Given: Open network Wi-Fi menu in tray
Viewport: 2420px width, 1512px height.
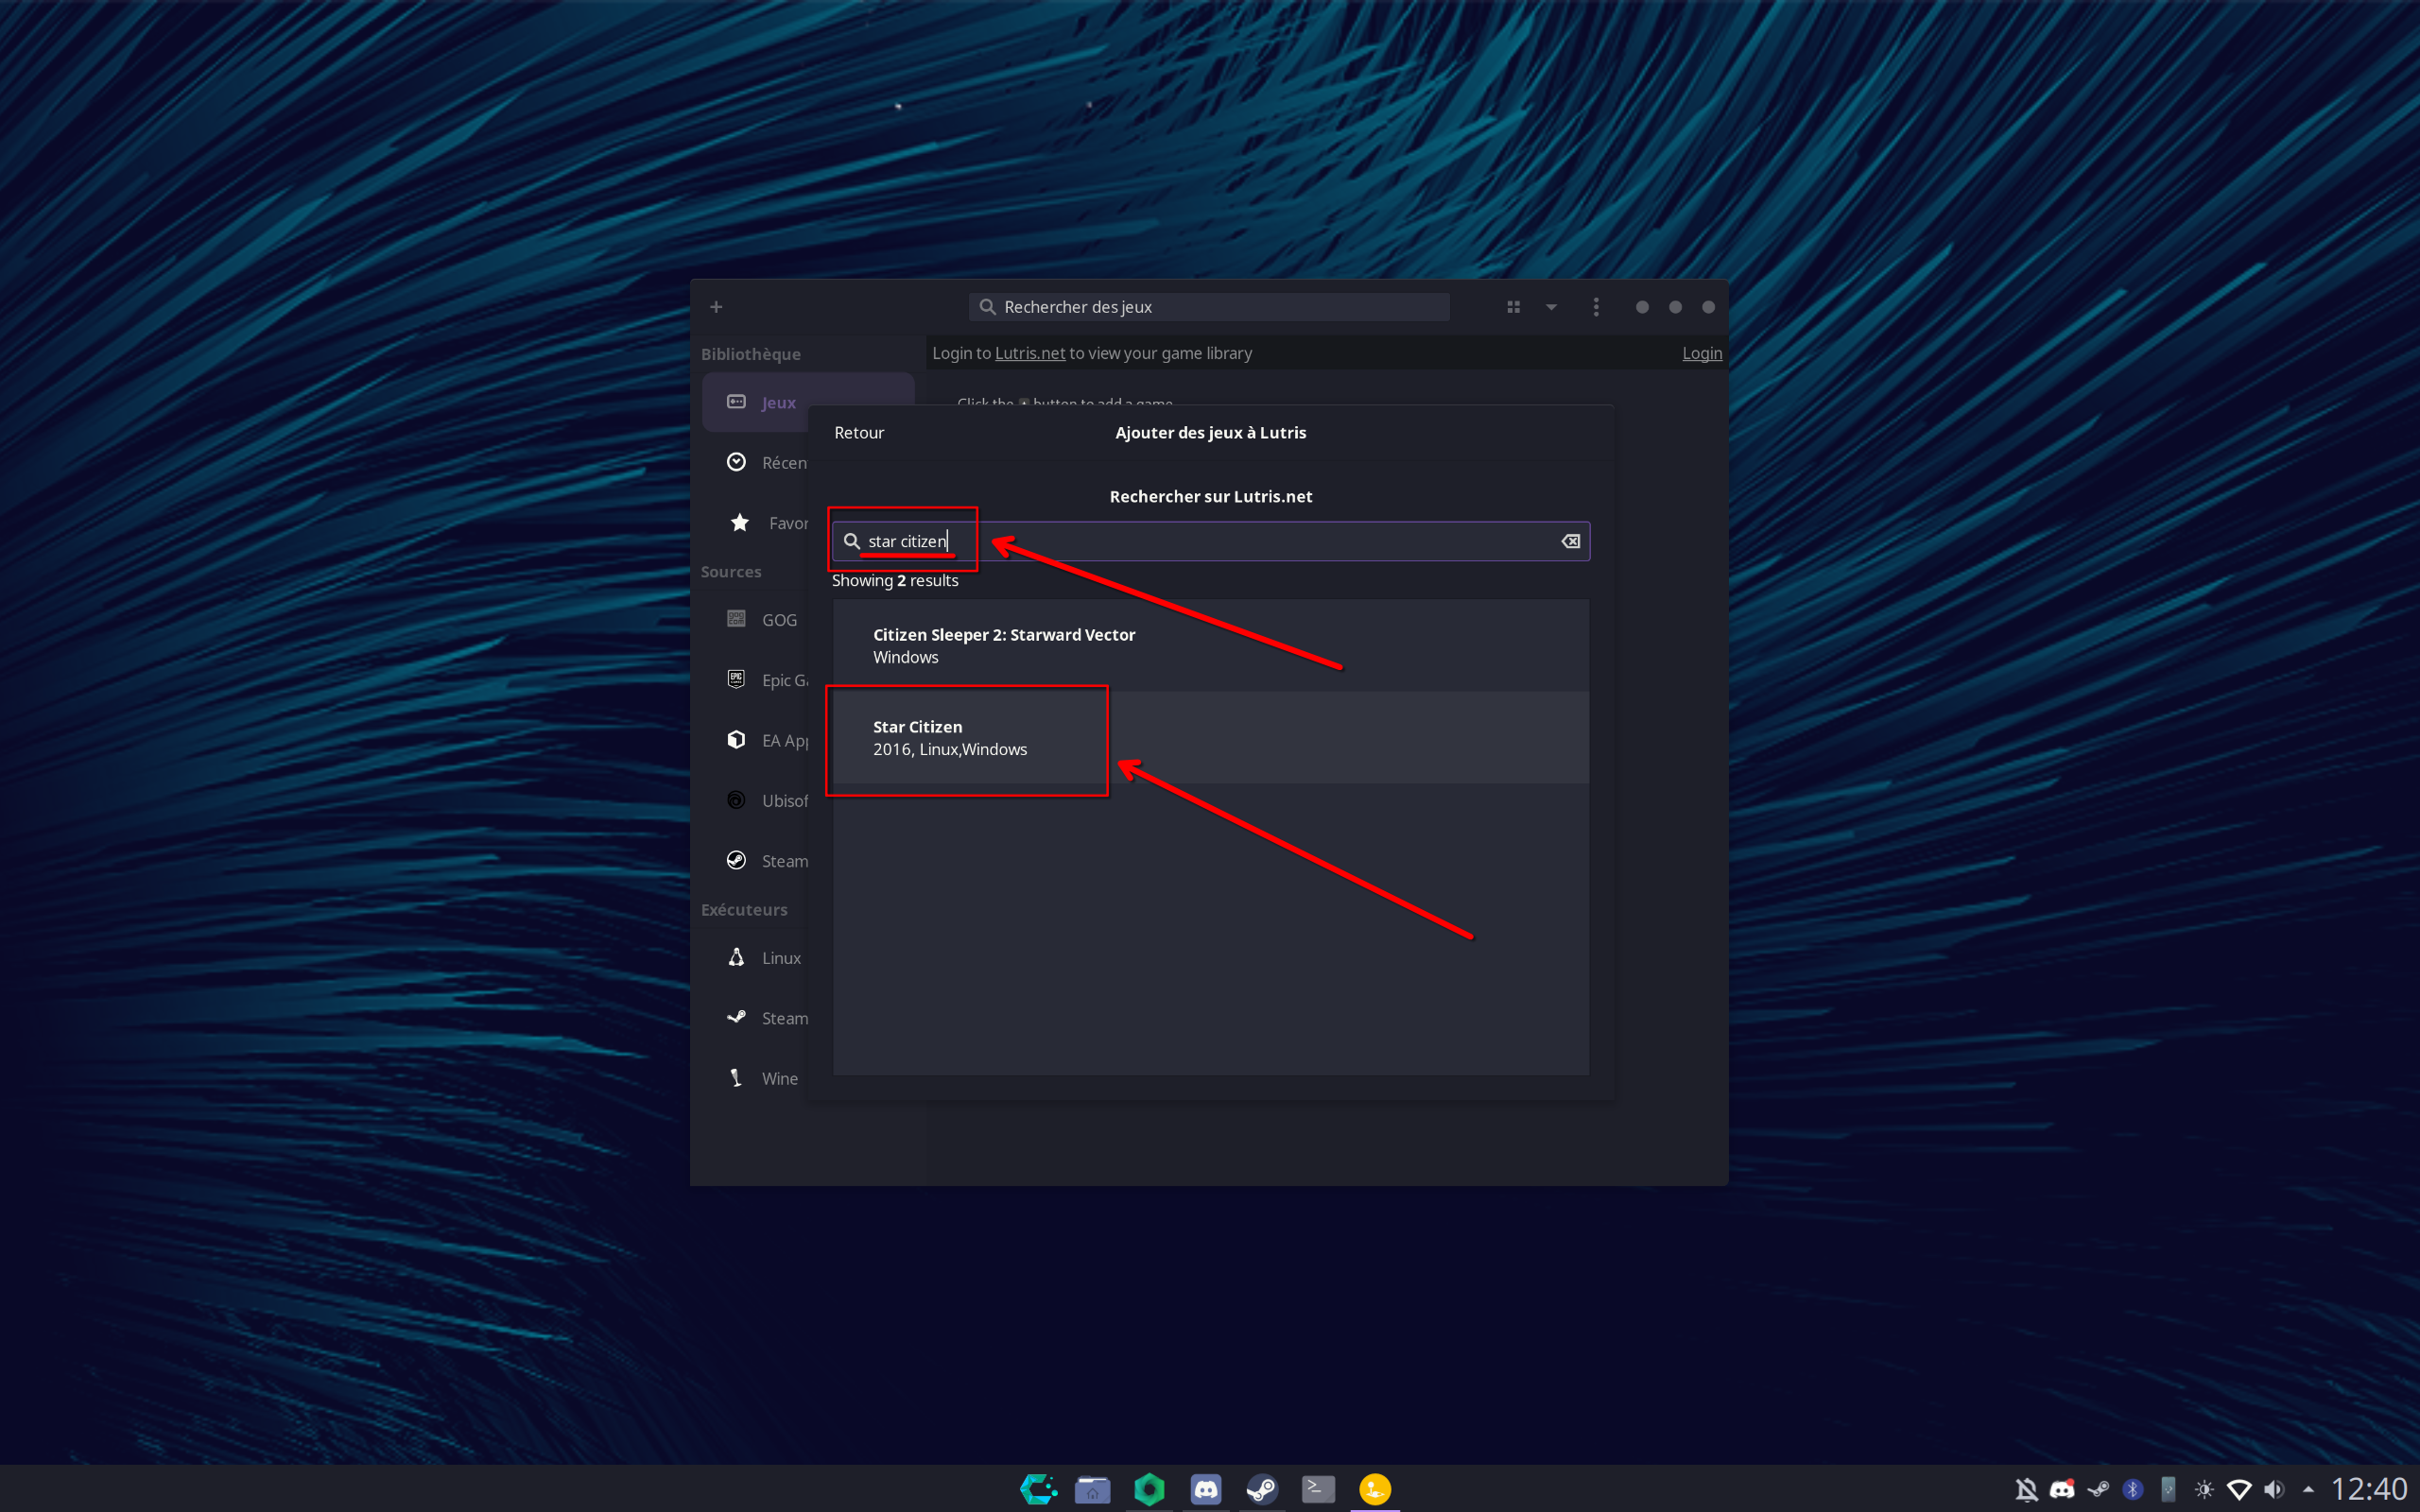Looking at the screenshot, I should (x=2239, y=1490).
